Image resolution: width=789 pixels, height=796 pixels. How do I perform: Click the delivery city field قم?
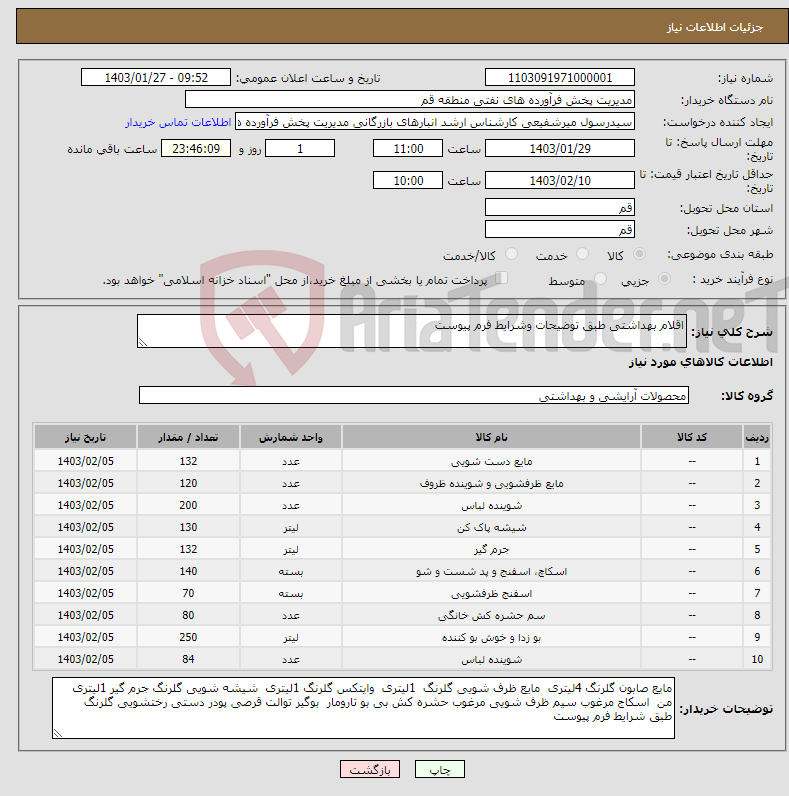coord(560,229)
